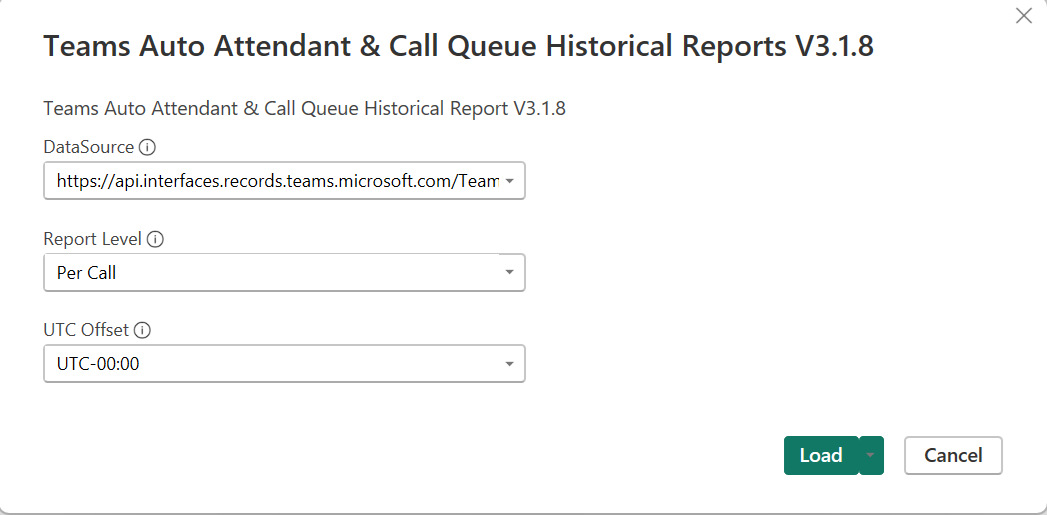Select the 'Per Call' value box
The height and width of the screenshot is (515, 1047).
tap(284, 272)
